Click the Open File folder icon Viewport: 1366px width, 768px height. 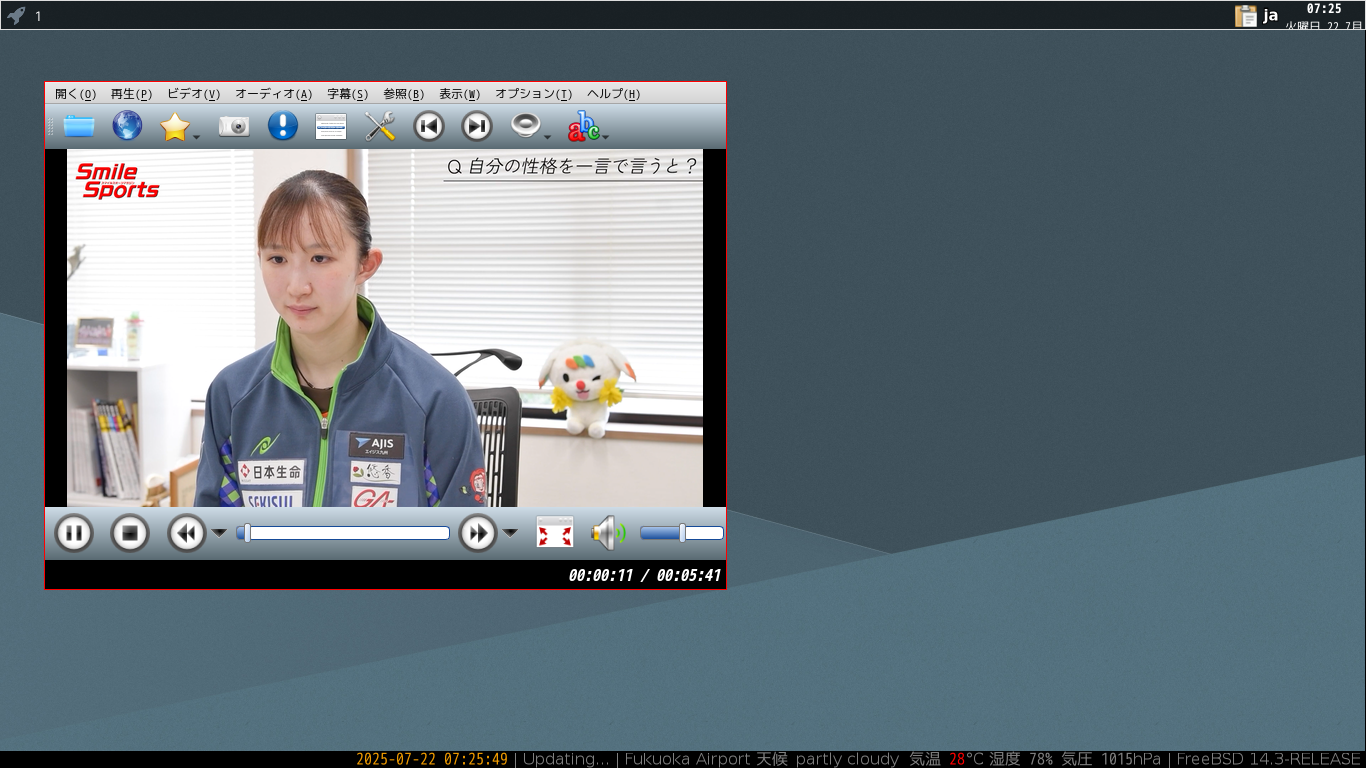[79, 126]
